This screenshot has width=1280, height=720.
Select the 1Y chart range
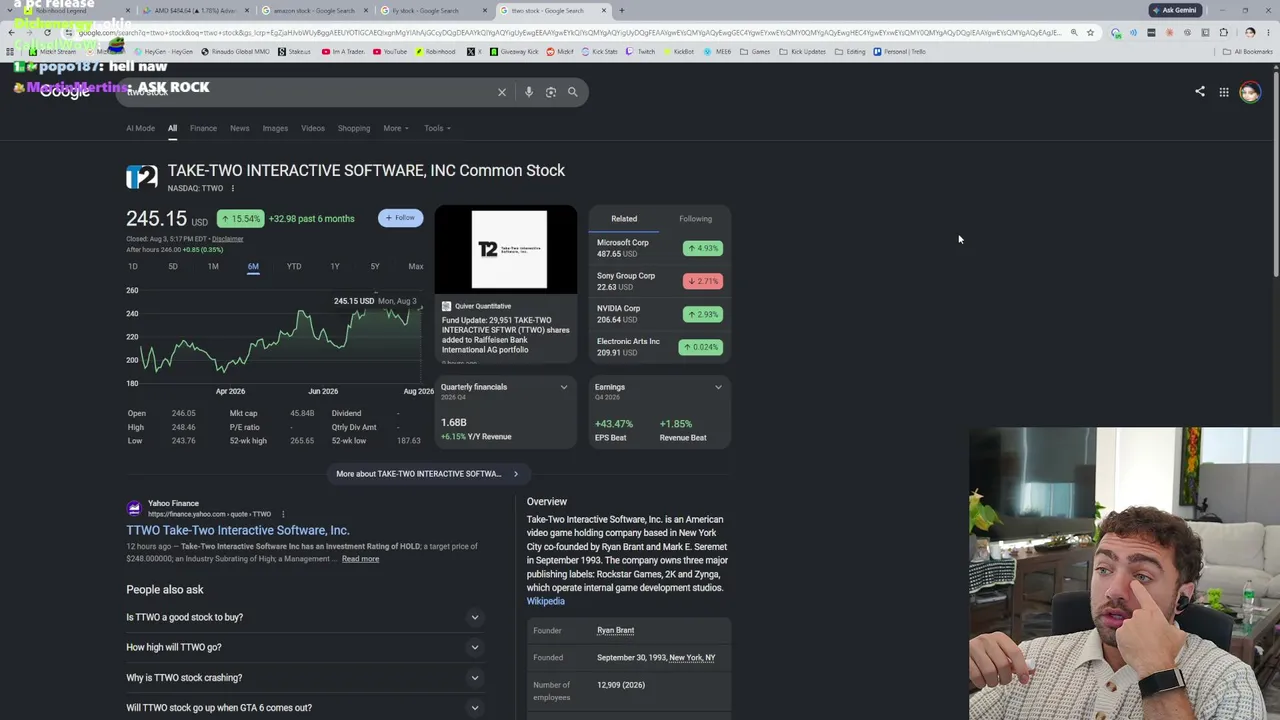coord(335,266)
